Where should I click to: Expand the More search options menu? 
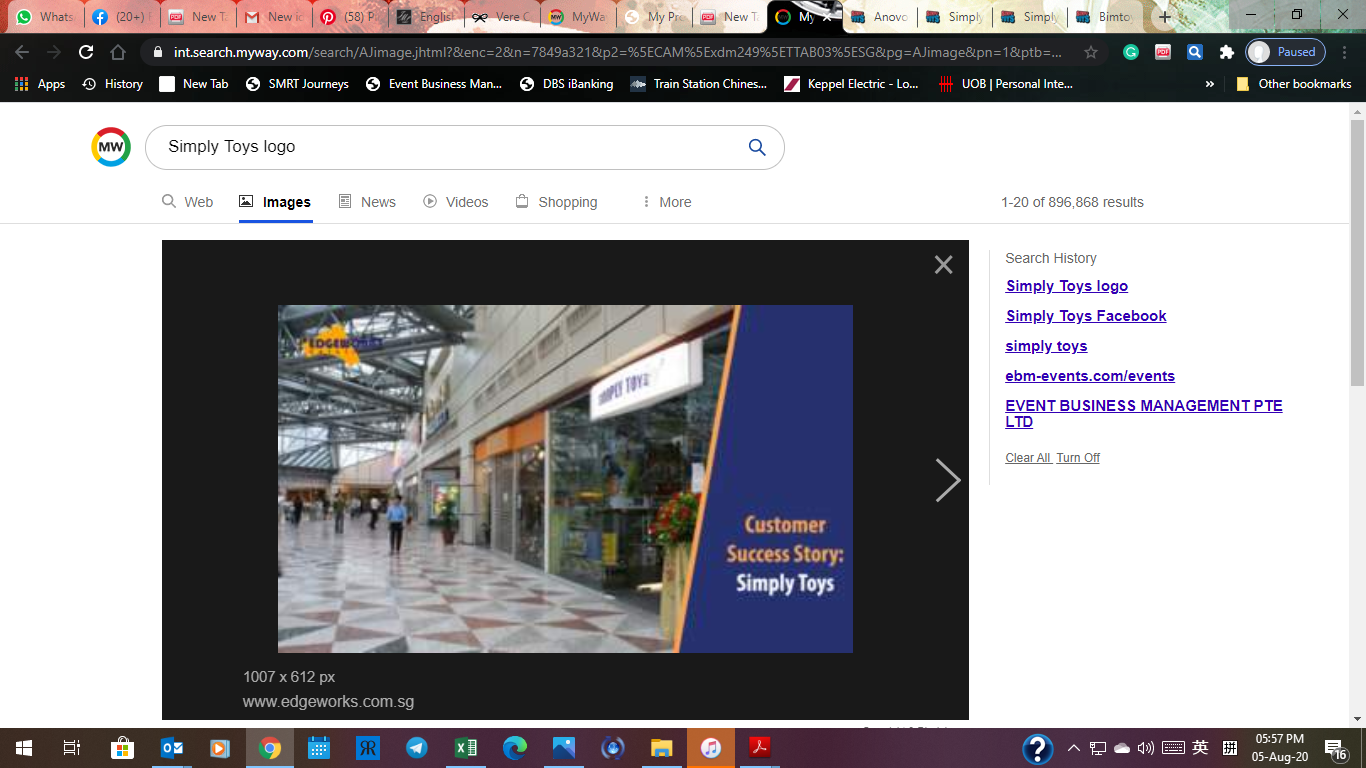tap(666, 202)
